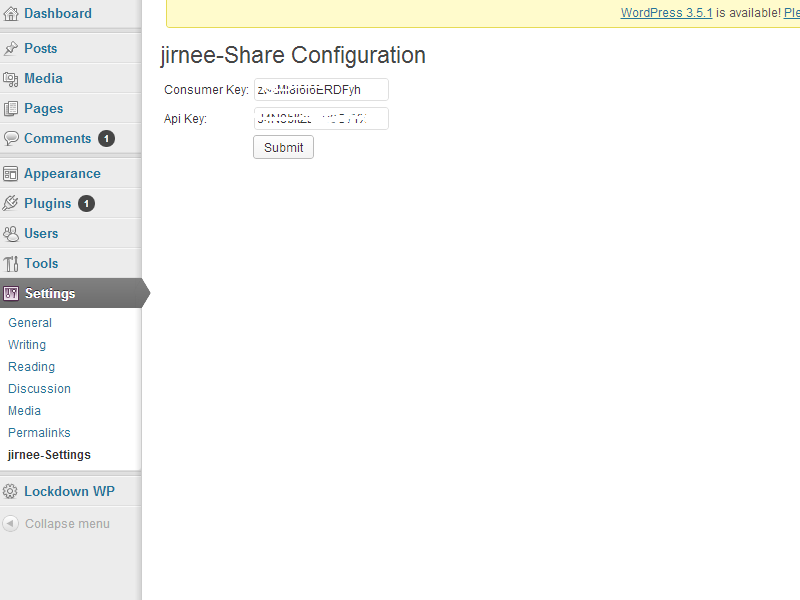Click the Api Key label
The width and height of the screenshot is (800, 600).
(185, 119)
